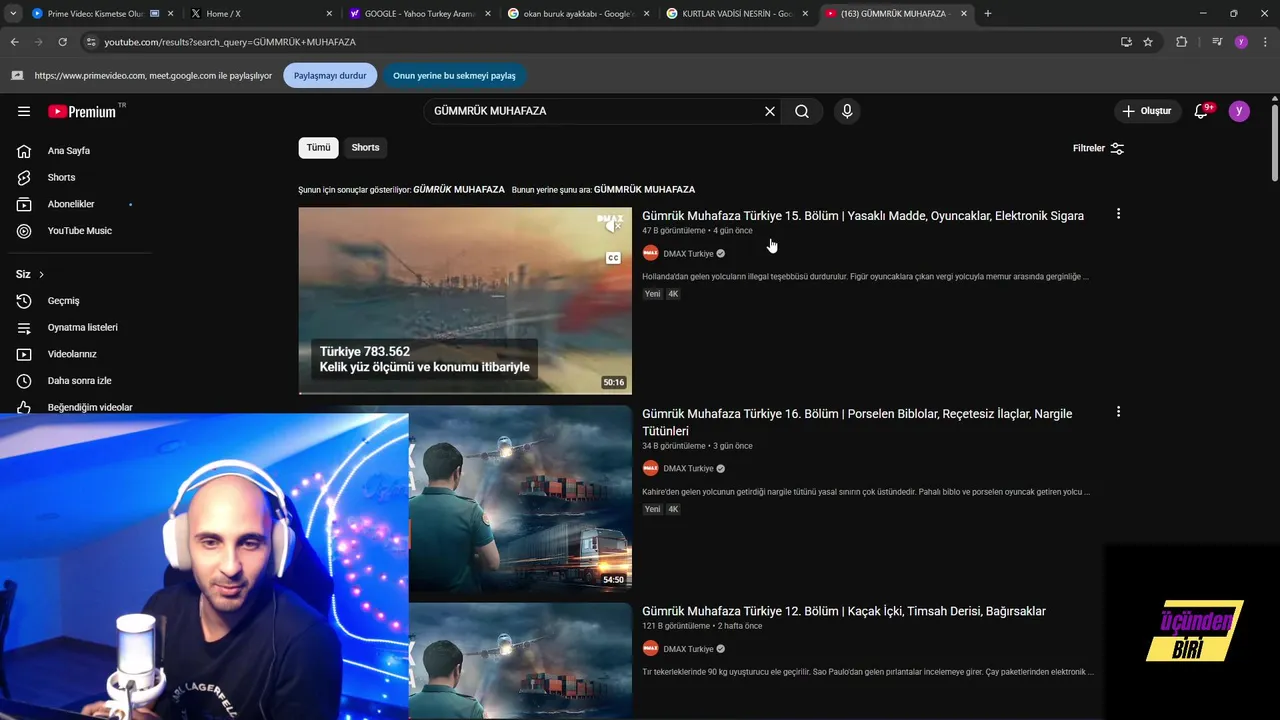Screen dimensions: 1280x720
Task: Open Chrome three-dot menu
Action: click(x=1266, y=42)
